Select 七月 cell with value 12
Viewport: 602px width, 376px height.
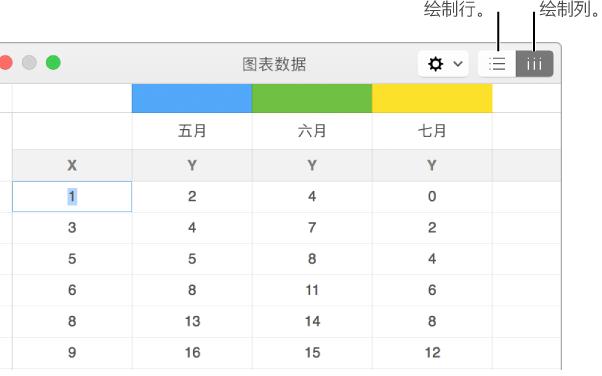click(432, 353)
